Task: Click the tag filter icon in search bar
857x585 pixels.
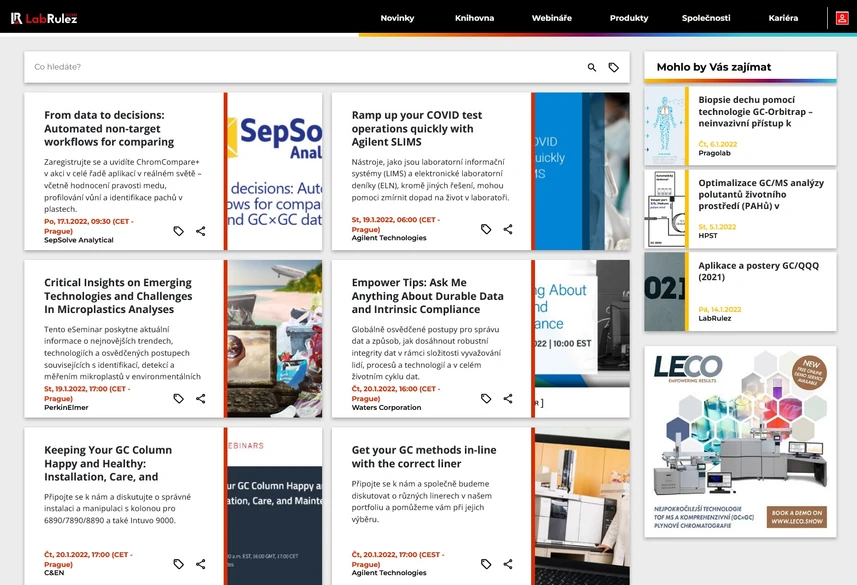Action: point(614,67)
